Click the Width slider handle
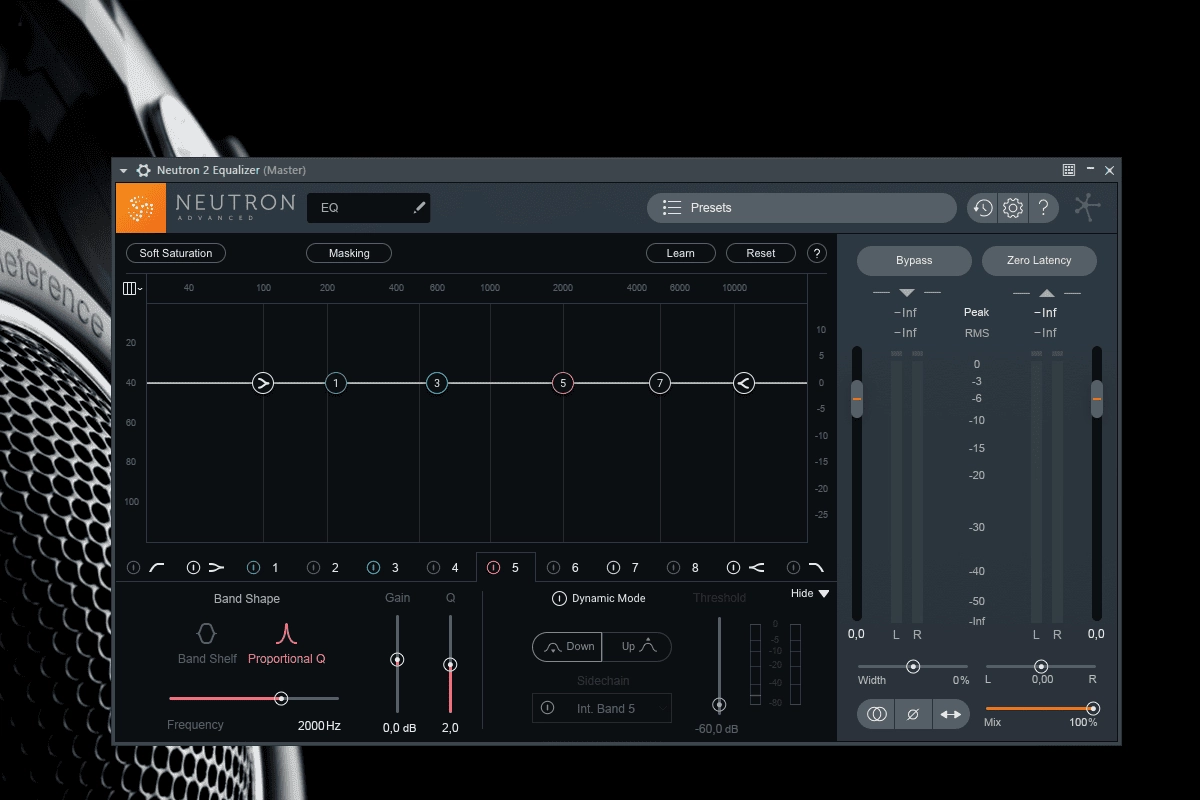 click(x=913, y=666)
